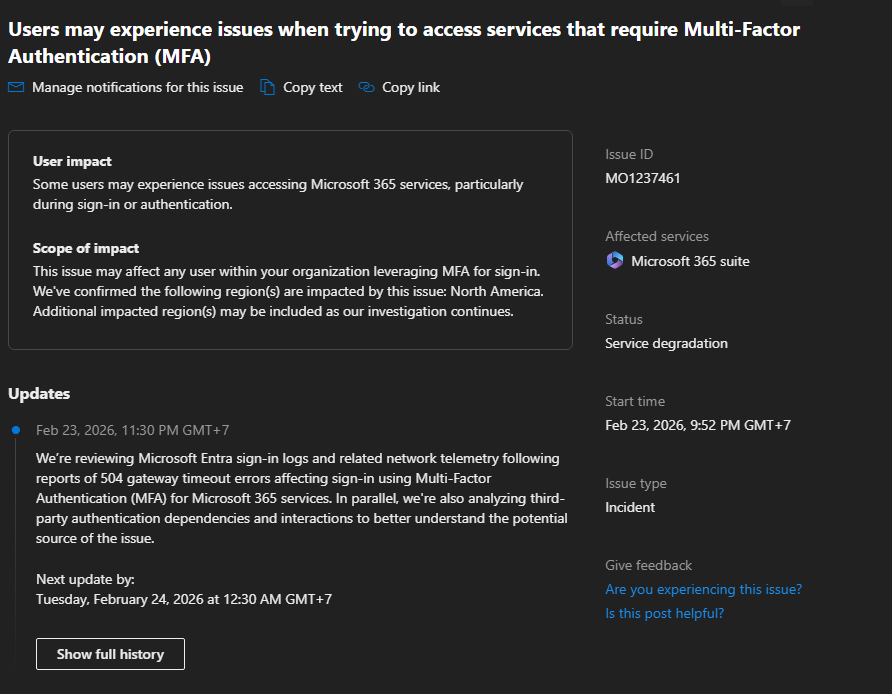The width and height of the screenshot is (892, 694).
Task: Click the Affected services label
Action: tap(656, 235)
